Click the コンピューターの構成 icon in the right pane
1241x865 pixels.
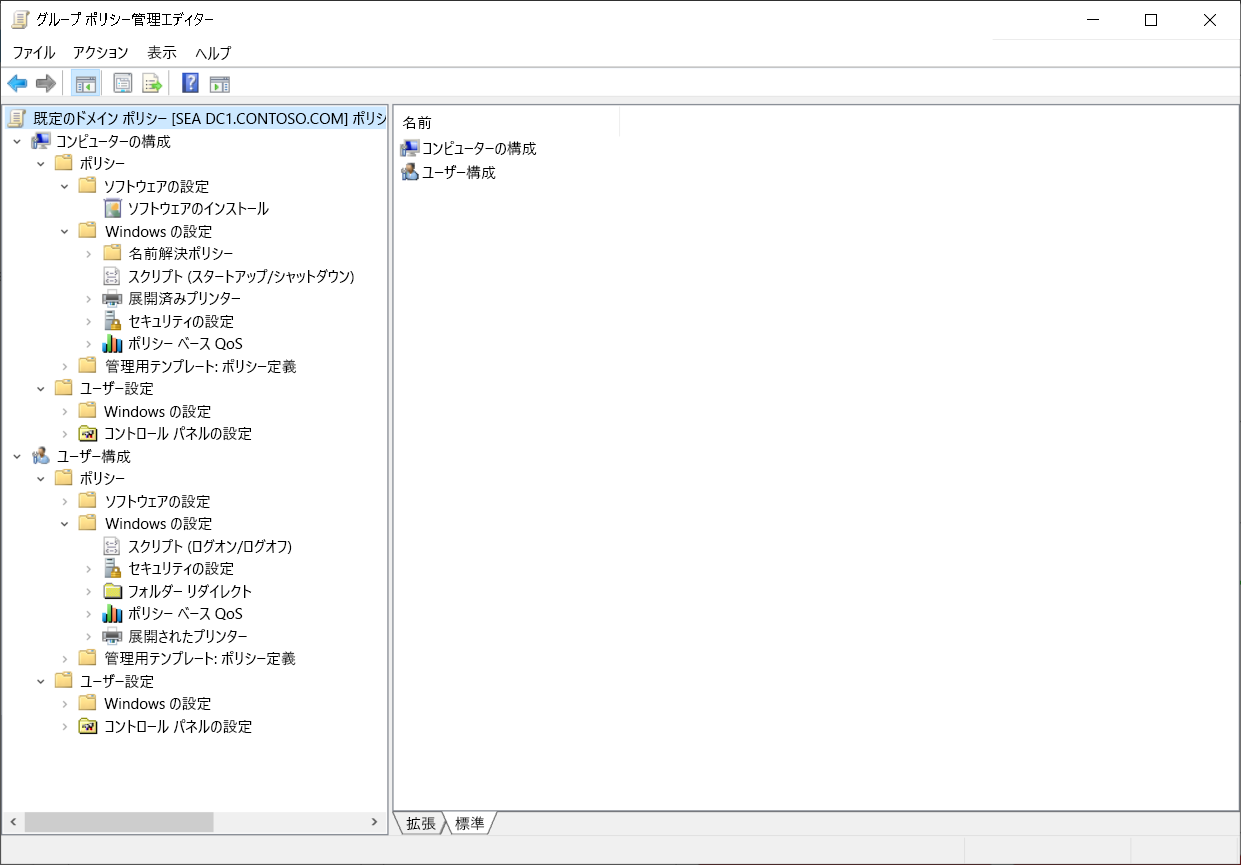click(410, 148)
